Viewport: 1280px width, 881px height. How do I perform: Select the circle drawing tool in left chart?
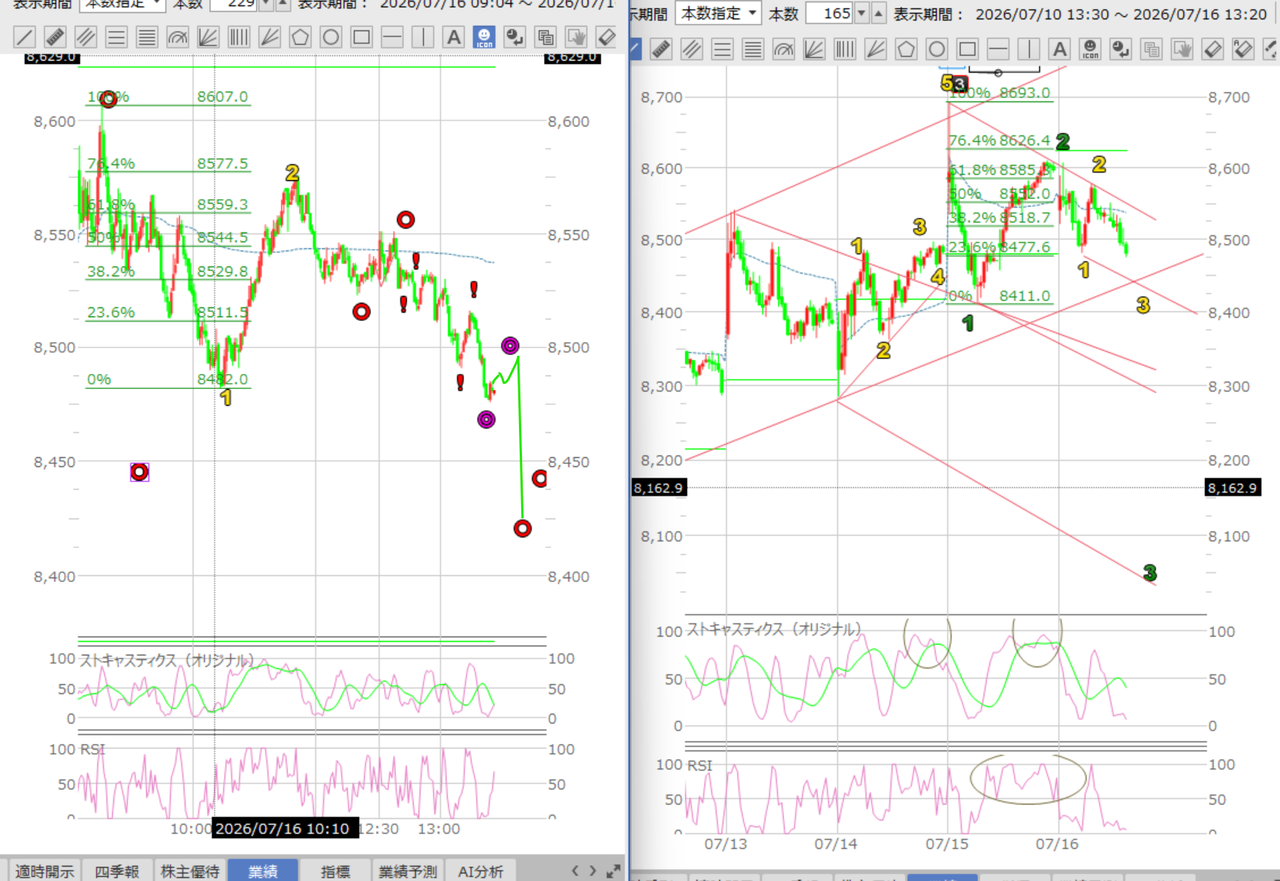[331, 38]
